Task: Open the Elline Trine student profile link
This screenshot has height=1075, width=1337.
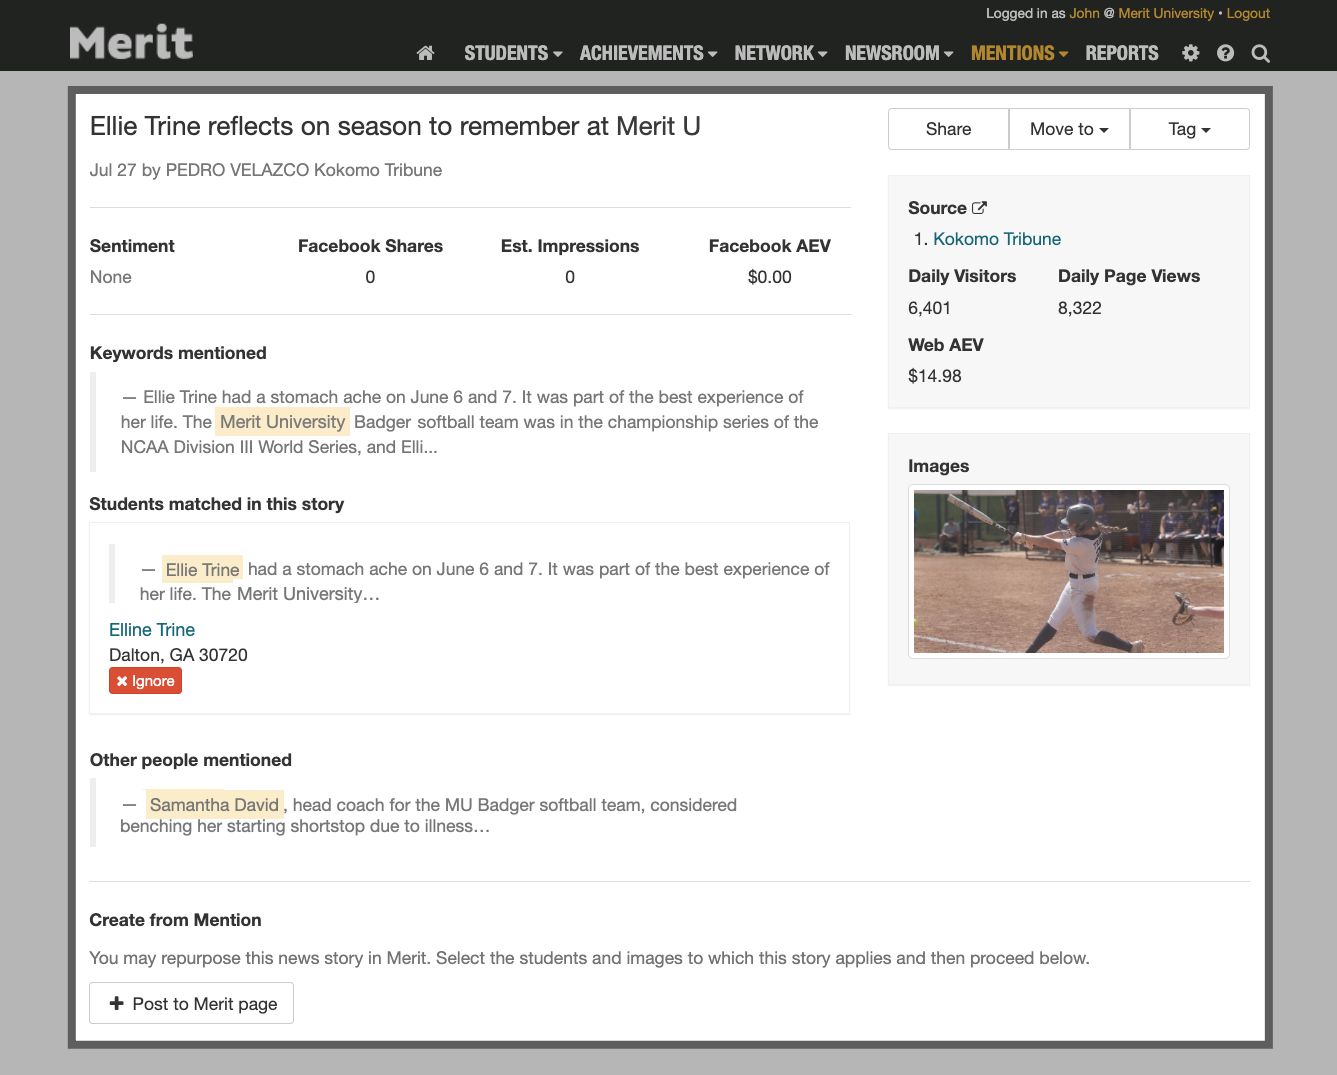Action: tap(152, 630)
